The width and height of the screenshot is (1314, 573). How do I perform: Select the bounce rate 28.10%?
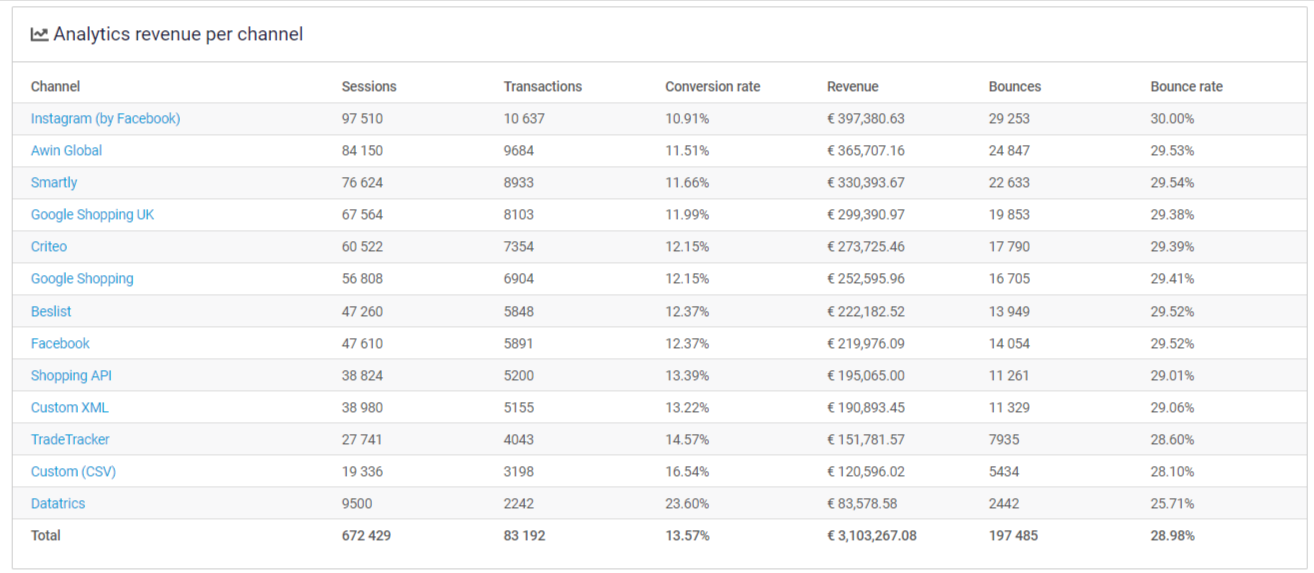pyautogui.click(x=1172, y=471)
